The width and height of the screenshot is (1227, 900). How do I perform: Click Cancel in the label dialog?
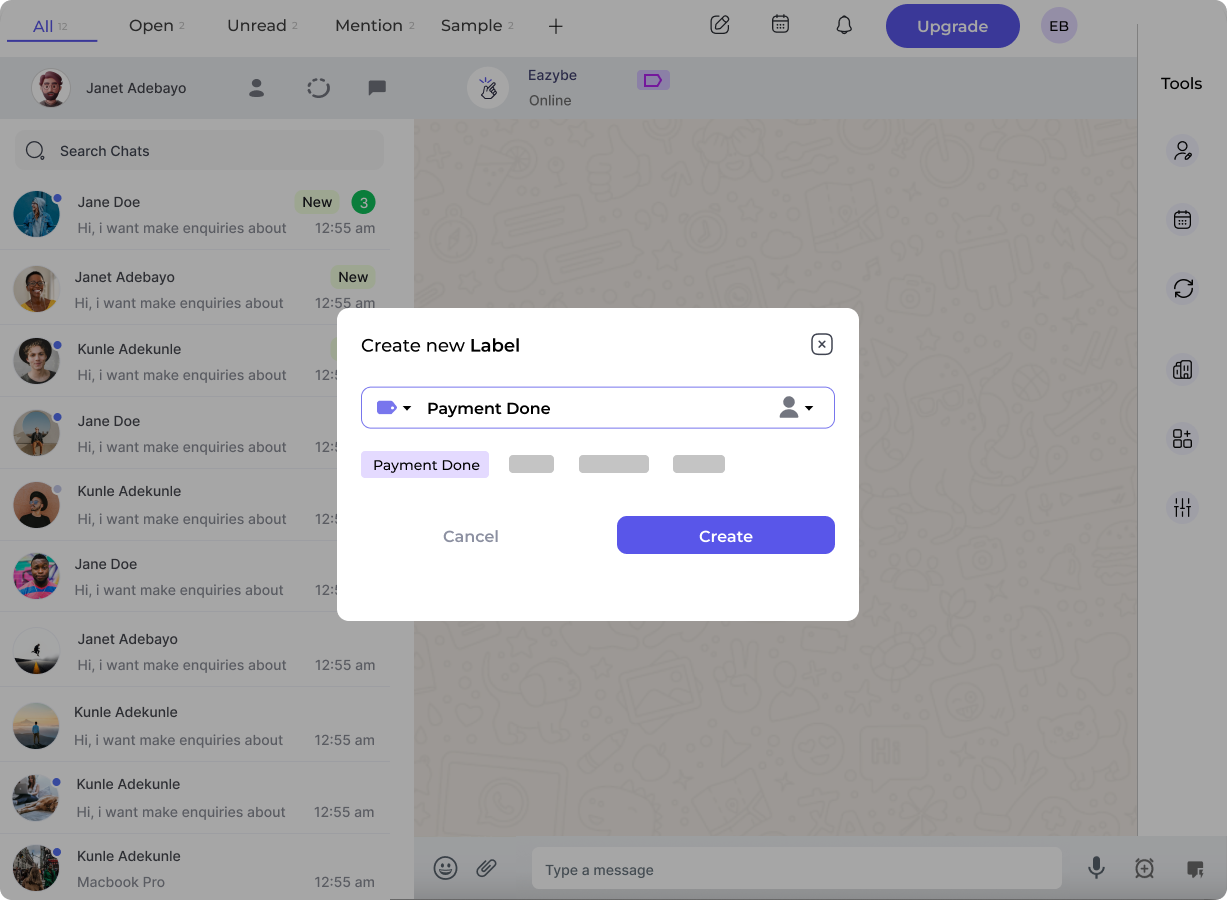(471, 536)
